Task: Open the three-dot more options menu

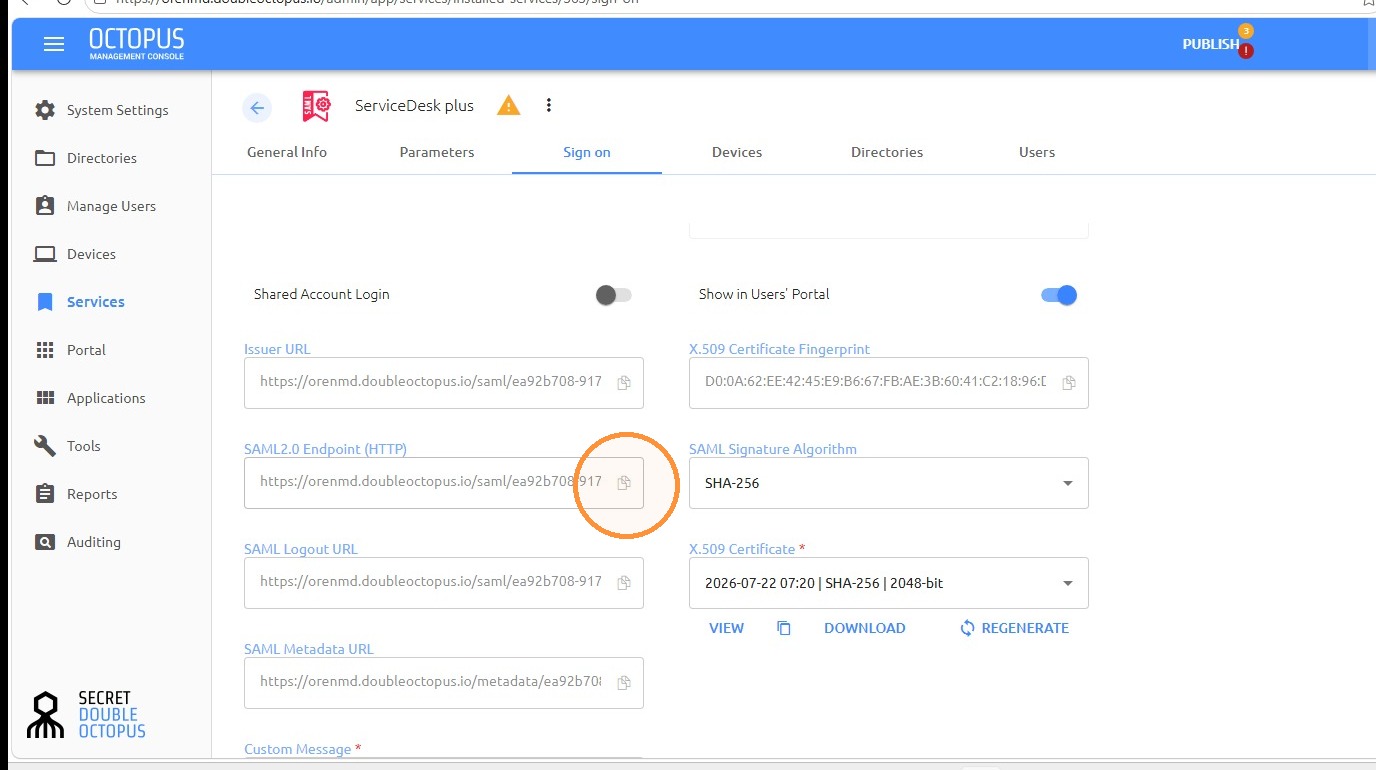Action: (548, 105)
